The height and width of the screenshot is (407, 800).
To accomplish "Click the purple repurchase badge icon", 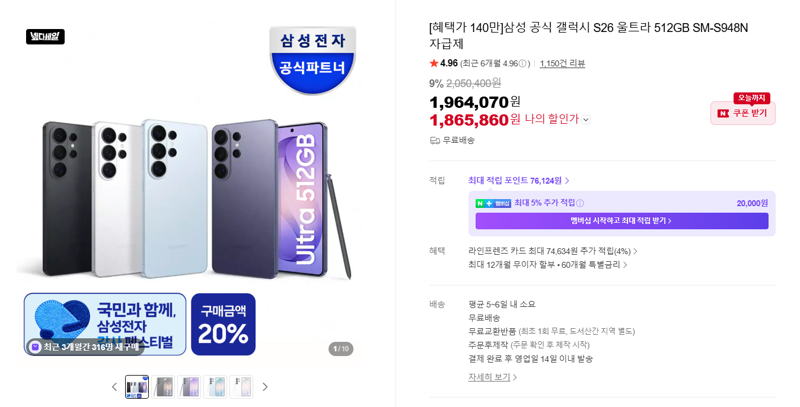I will tap(35, 347).
